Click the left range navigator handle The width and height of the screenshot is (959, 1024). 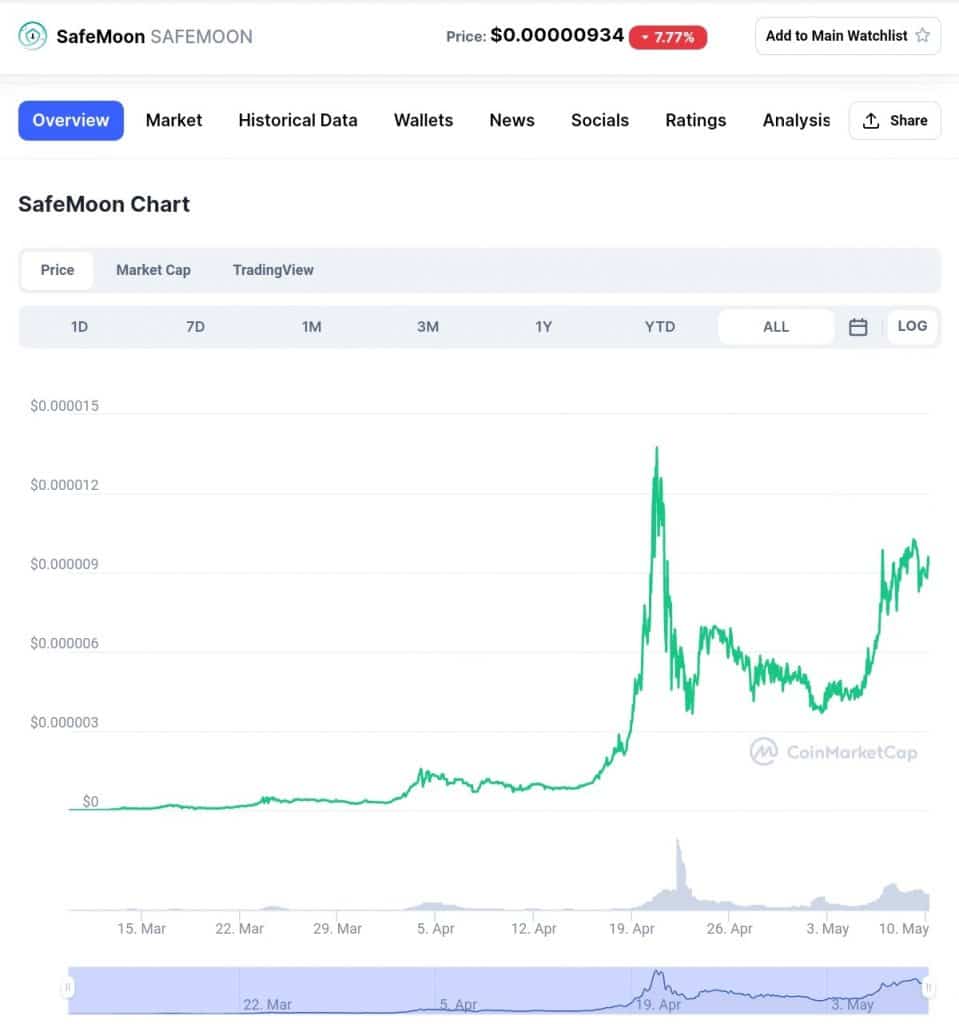[67, 988]
